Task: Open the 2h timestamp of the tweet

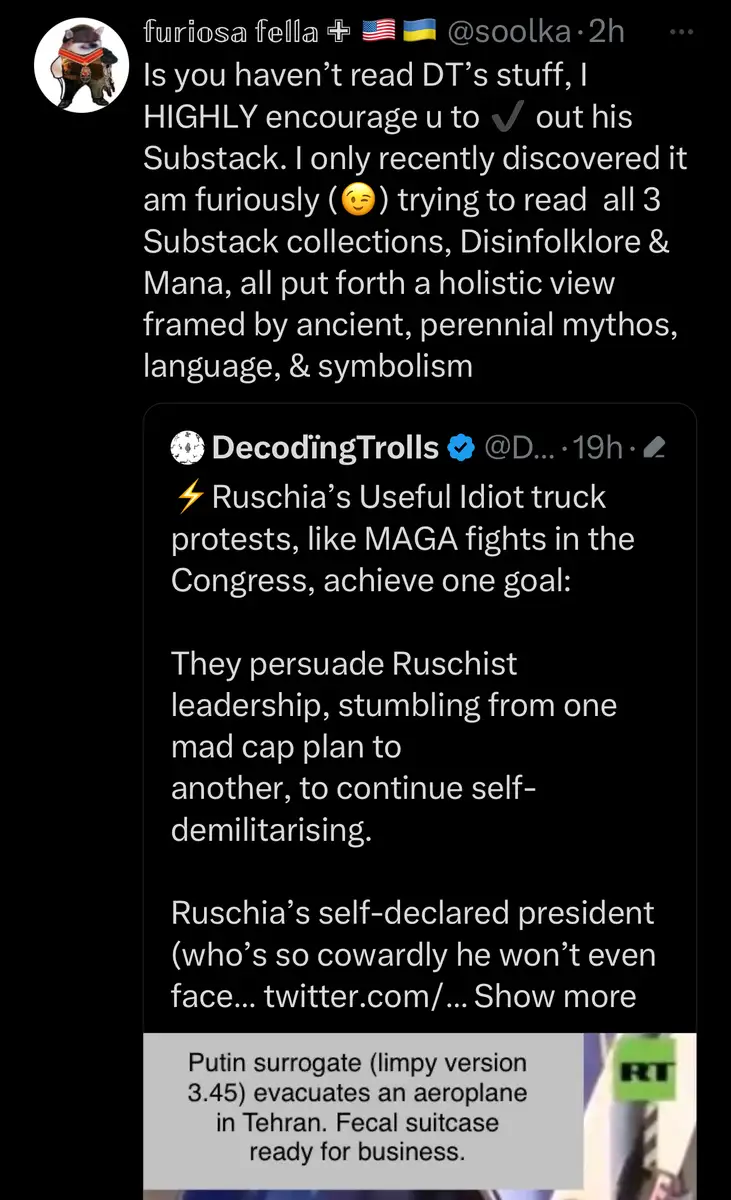Action: point(607,32)
